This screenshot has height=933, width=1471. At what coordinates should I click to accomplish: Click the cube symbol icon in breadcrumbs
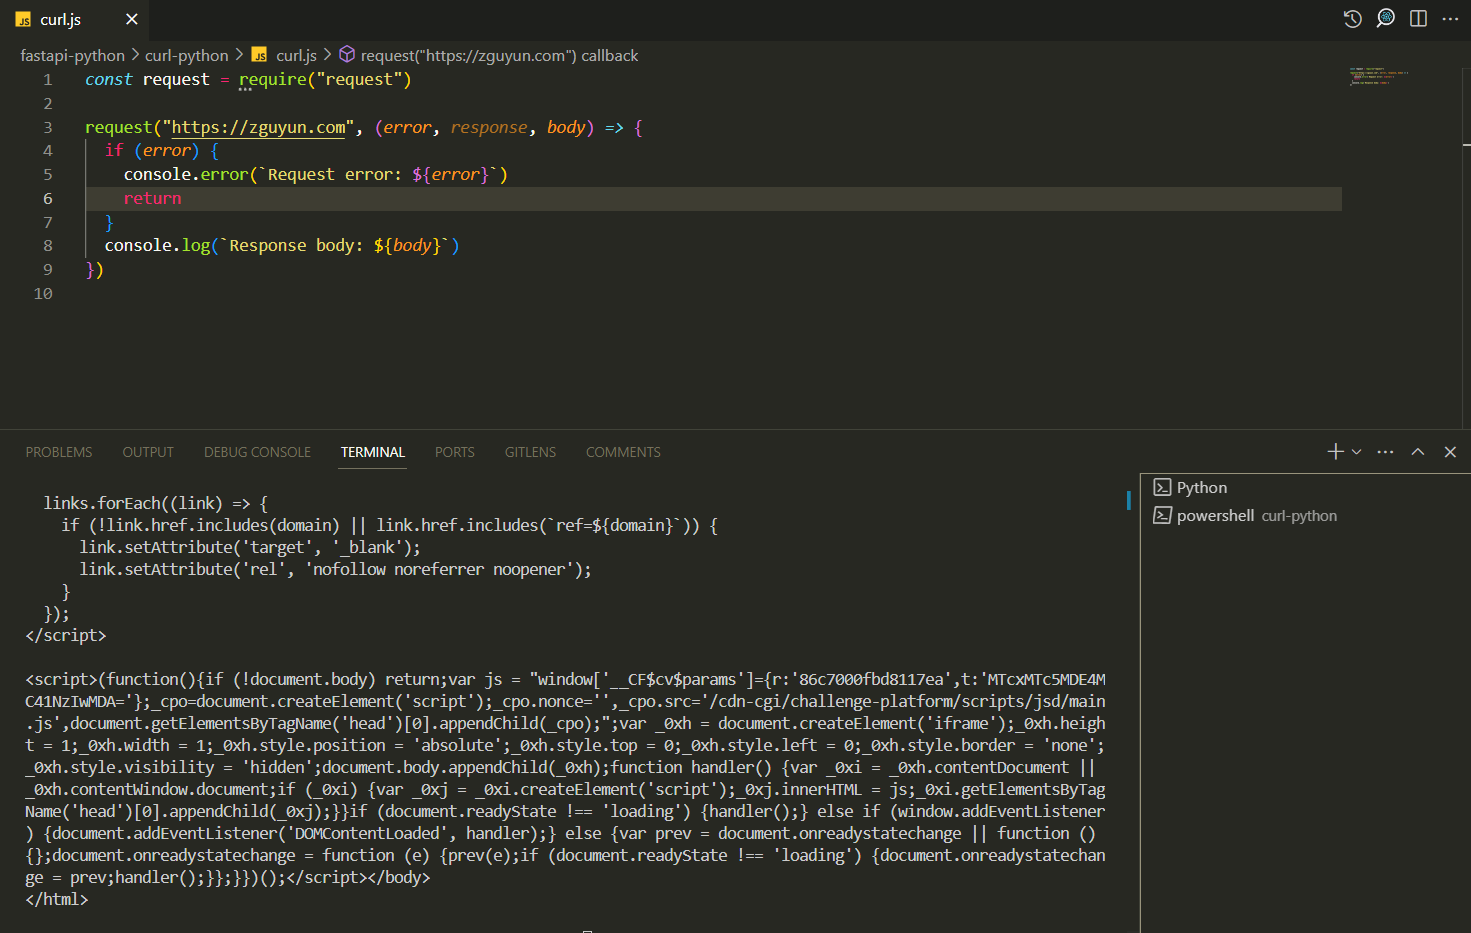[x=347, y=55]
